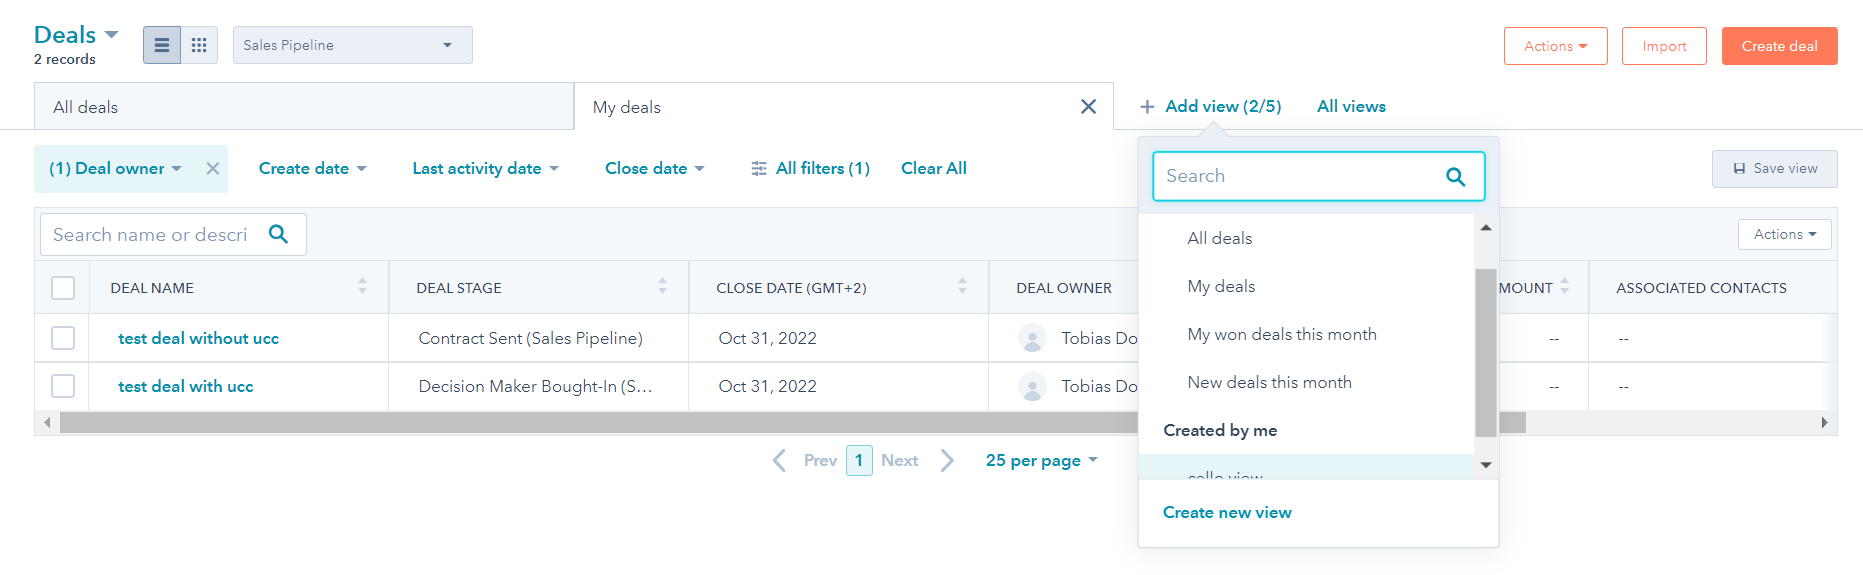1863x575 pixels.
Task: Click Create new view link
Action: (1227, 512)
